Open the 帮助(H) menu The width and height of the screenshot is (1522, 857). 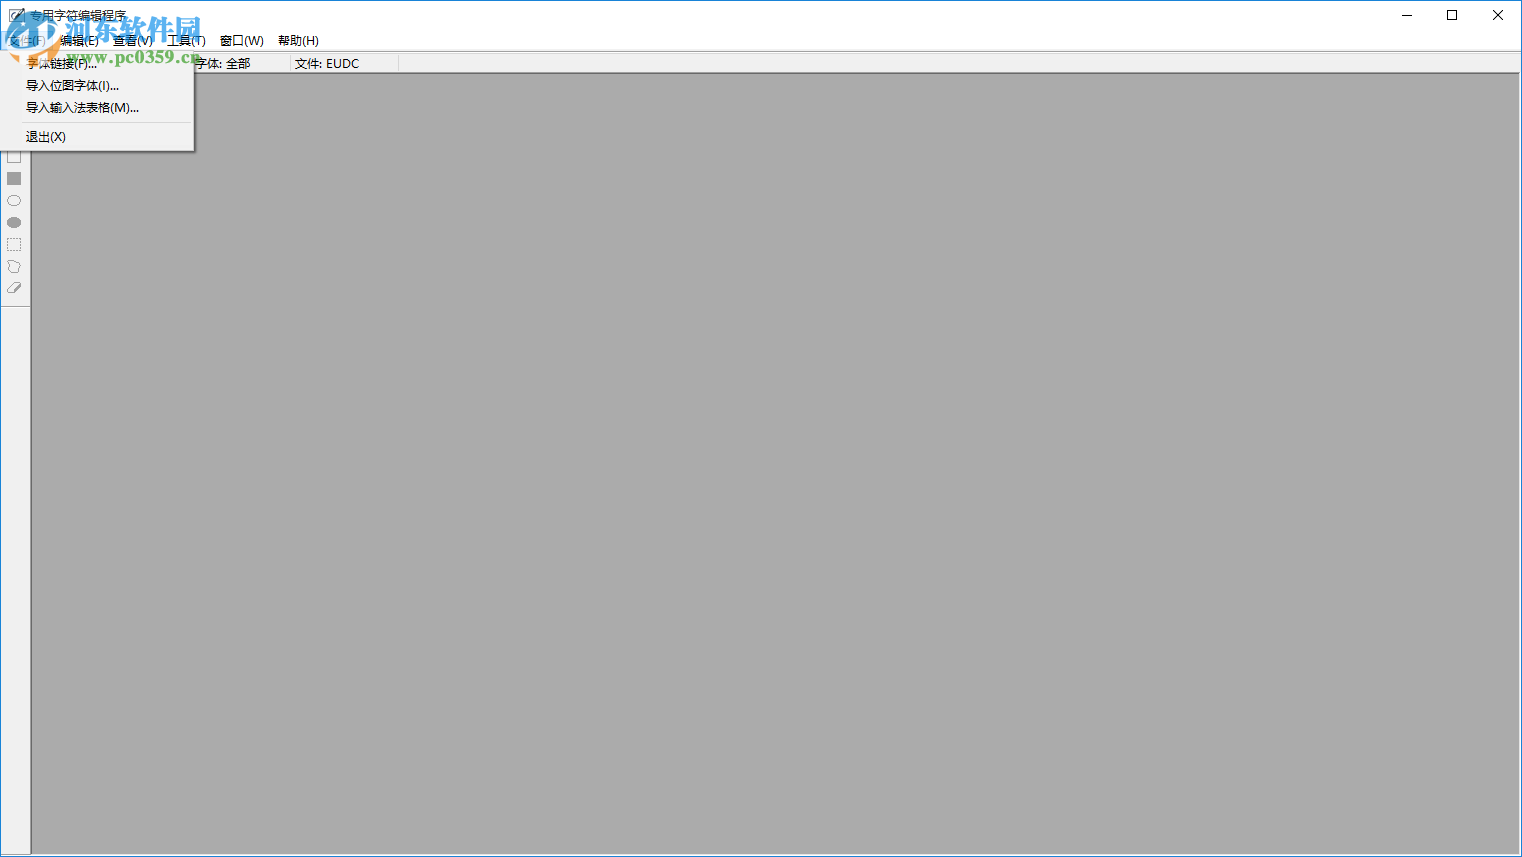click(x=298, y=41)
